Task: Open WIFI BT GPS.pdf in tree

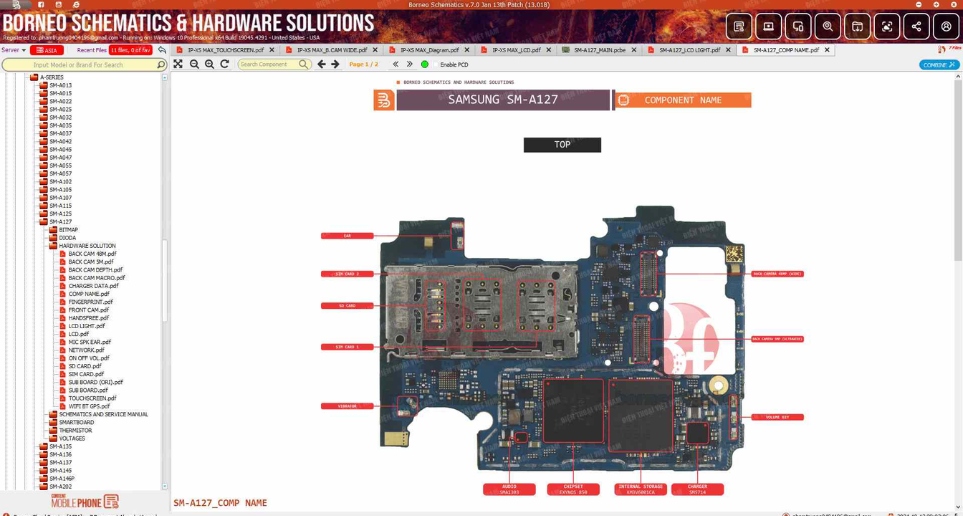Action: (x=89, y=406)
